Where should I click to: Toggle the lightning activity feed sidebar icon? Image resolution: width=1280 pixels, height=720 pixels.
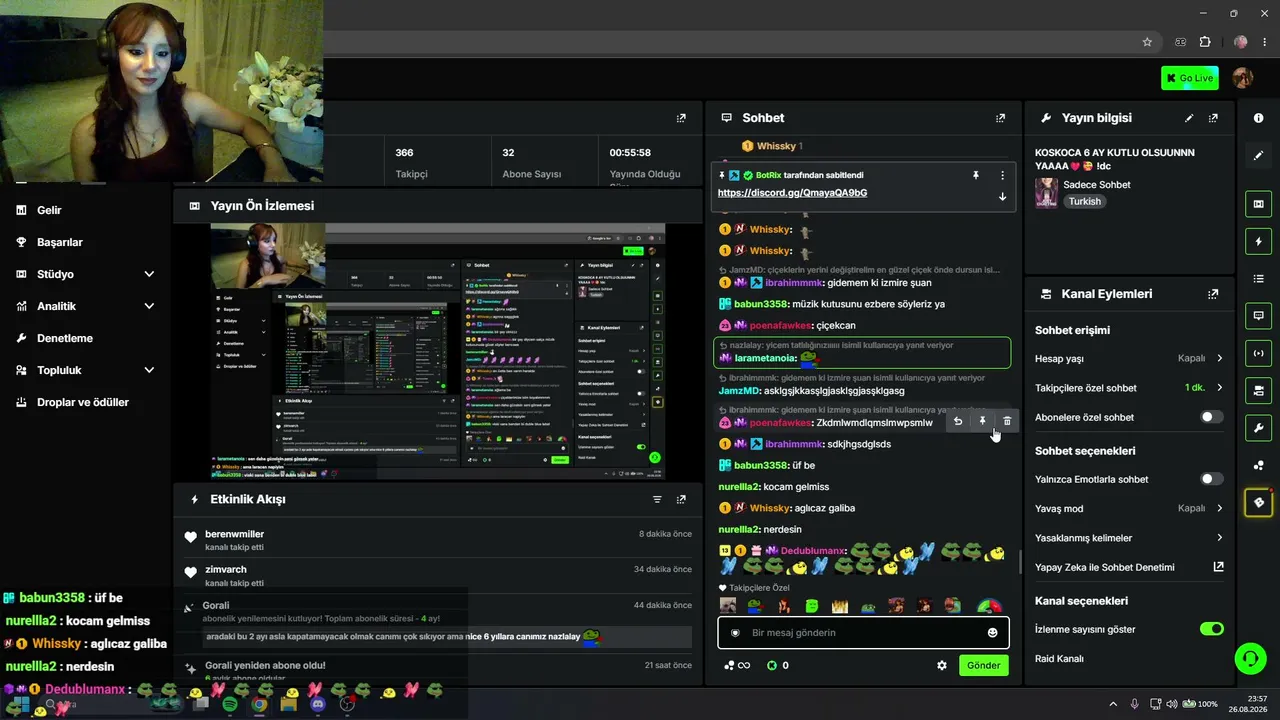click(x=1258, y=241)
